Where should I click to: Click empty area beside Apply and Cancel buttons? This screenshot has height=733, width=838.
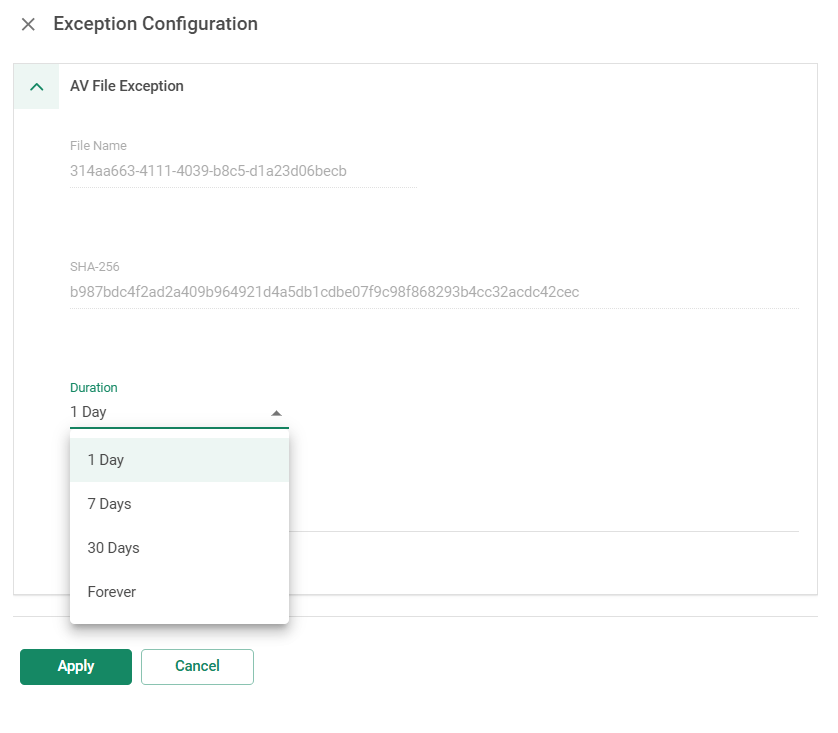pos(534,666)
